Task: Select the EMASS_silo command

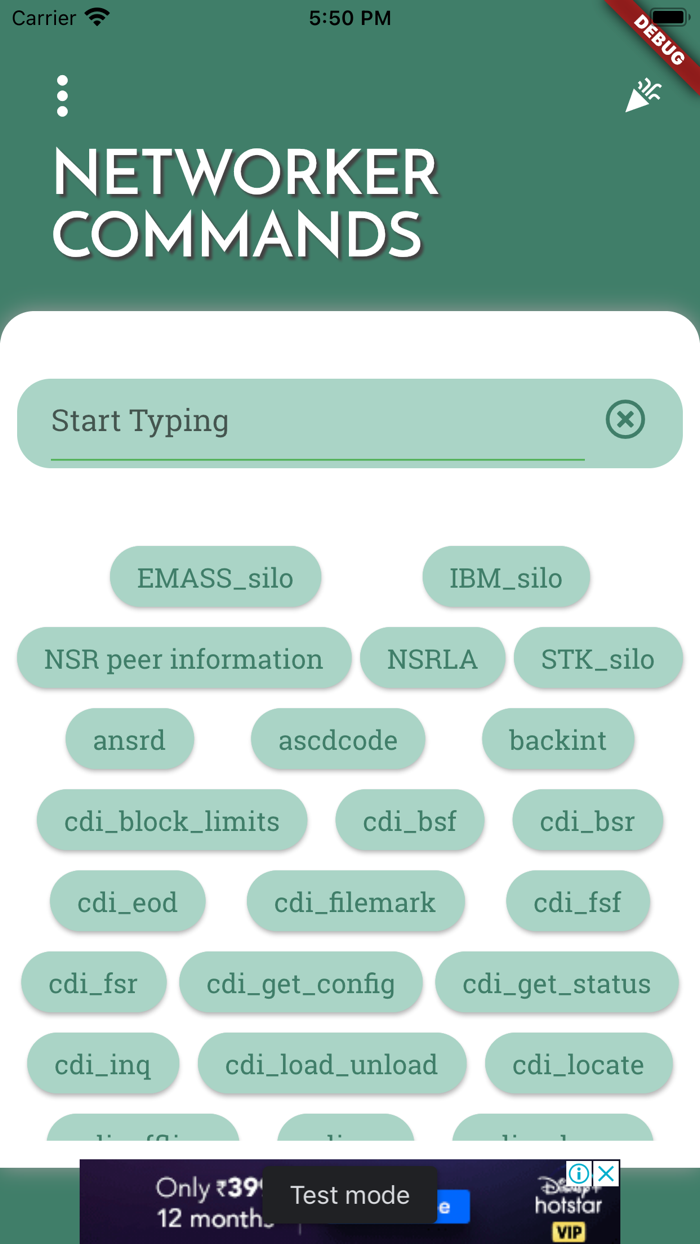Action: click(215, 577)
